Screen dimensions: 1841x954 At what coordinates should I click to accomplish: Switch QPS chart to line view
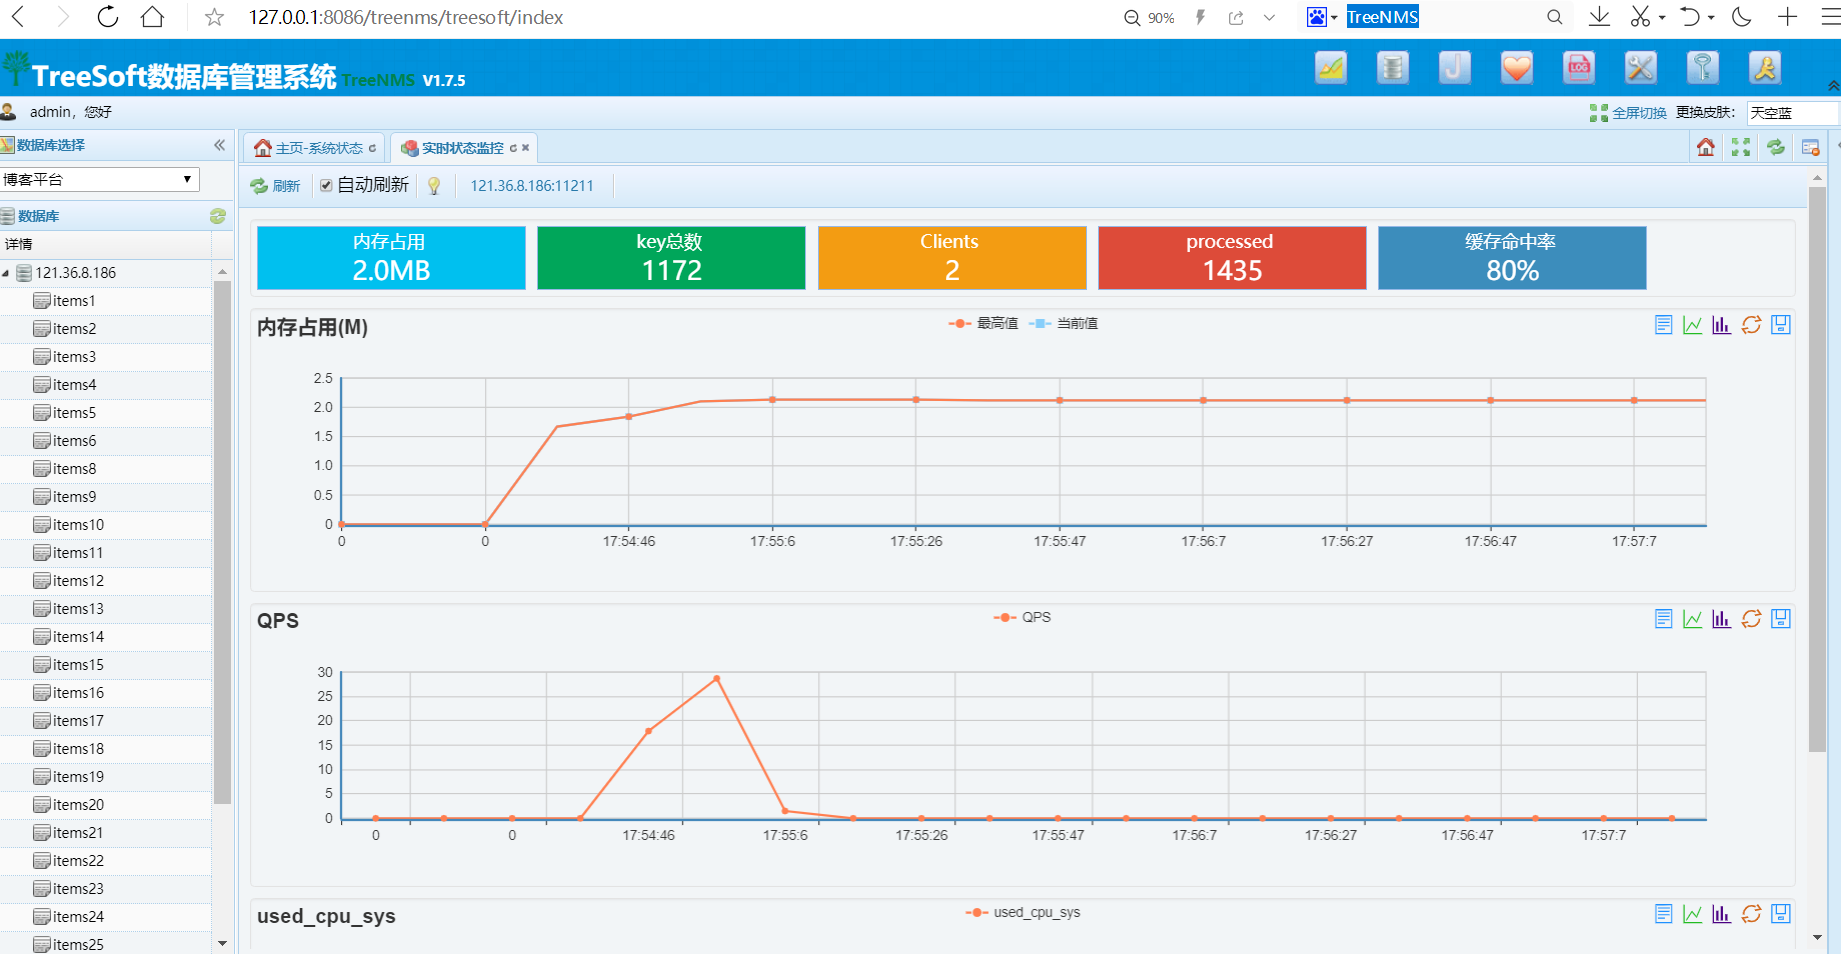click(x=1692, y=619)
